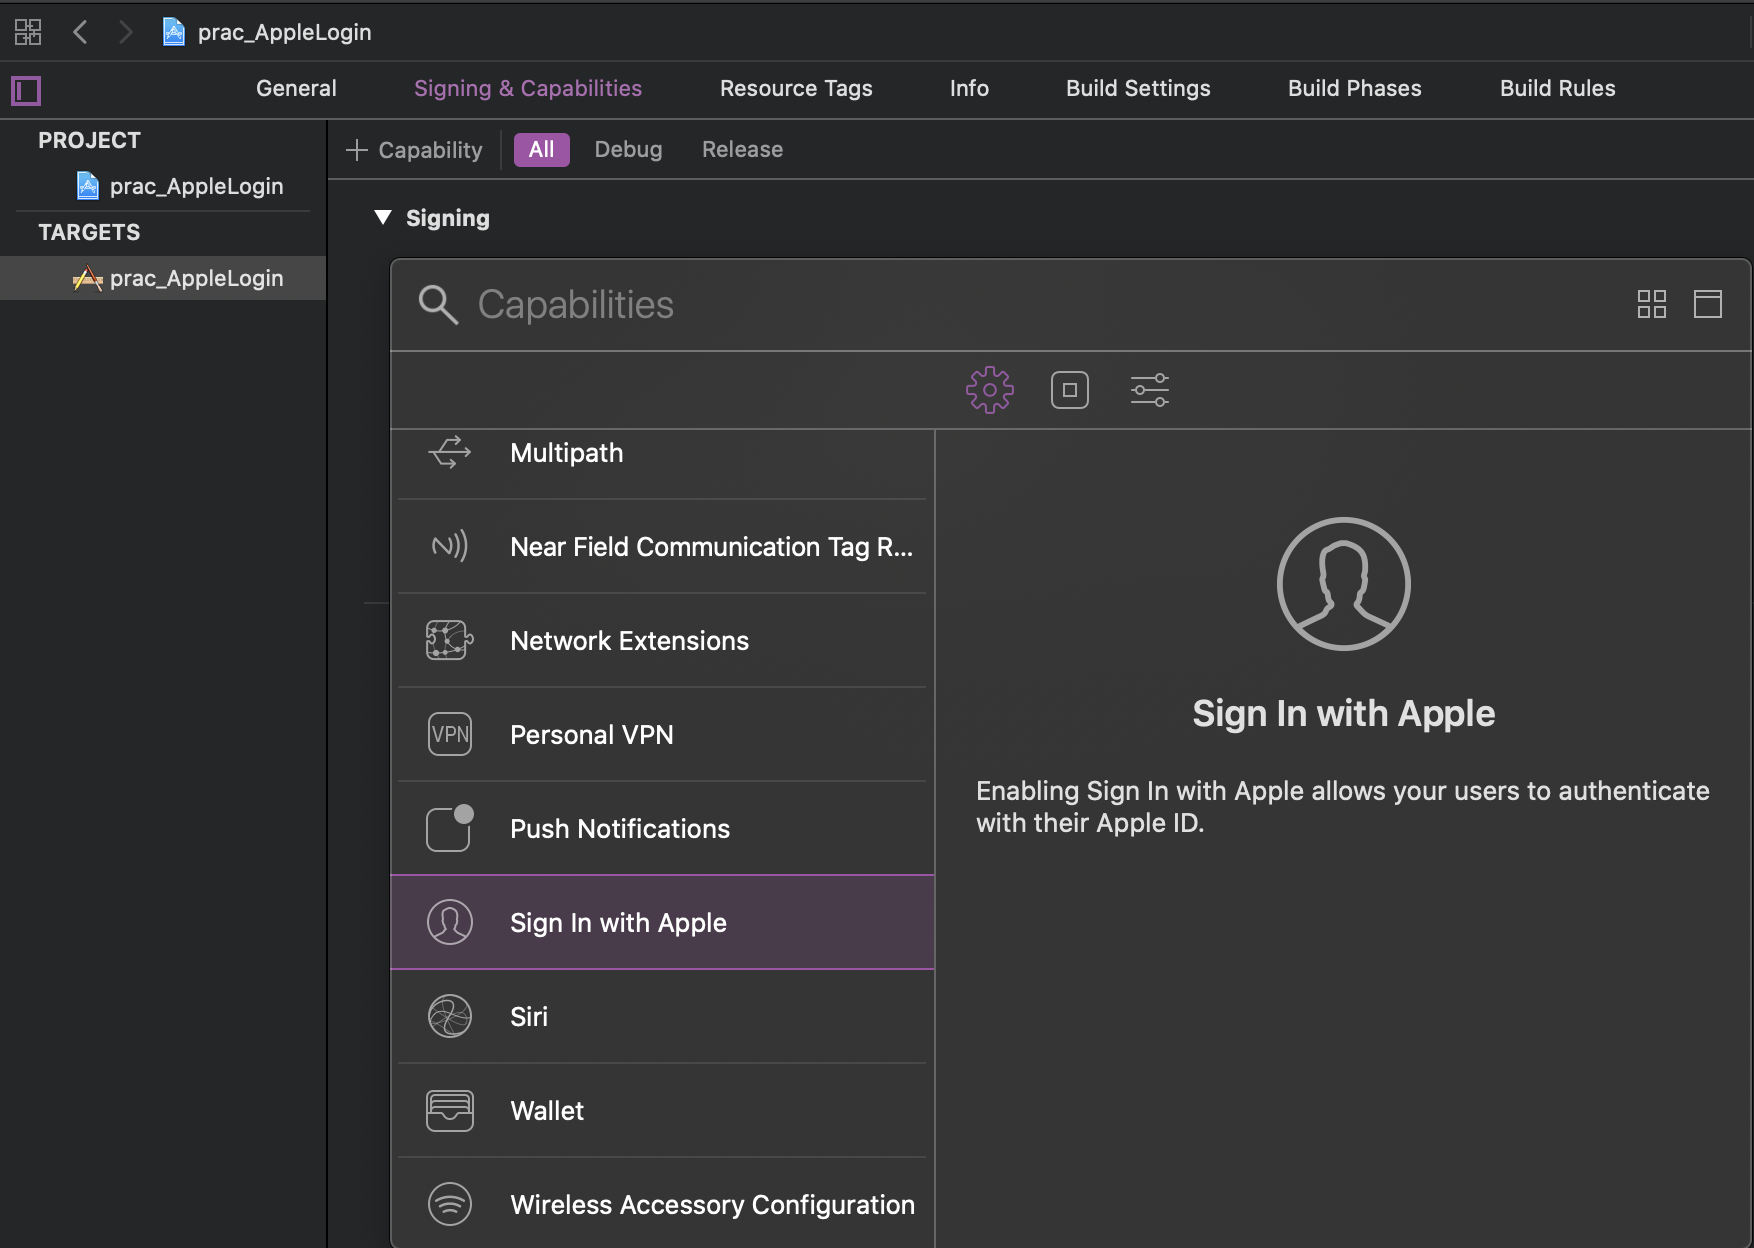Select the prac_AppleLogin target row label
This screenshot has width=1754, height=1248.
coord(197,278)
